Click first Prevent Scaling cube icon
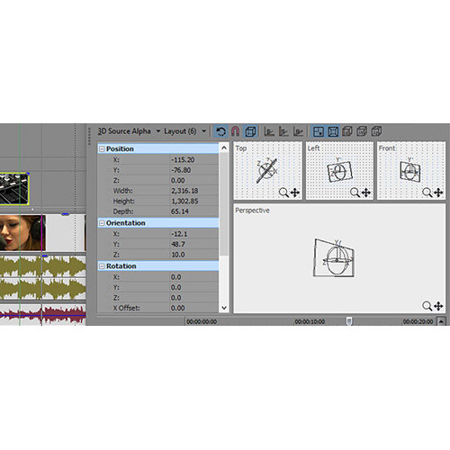Image resolution: width=450 pixels, height=450 pixels. (x=347, y=131)
